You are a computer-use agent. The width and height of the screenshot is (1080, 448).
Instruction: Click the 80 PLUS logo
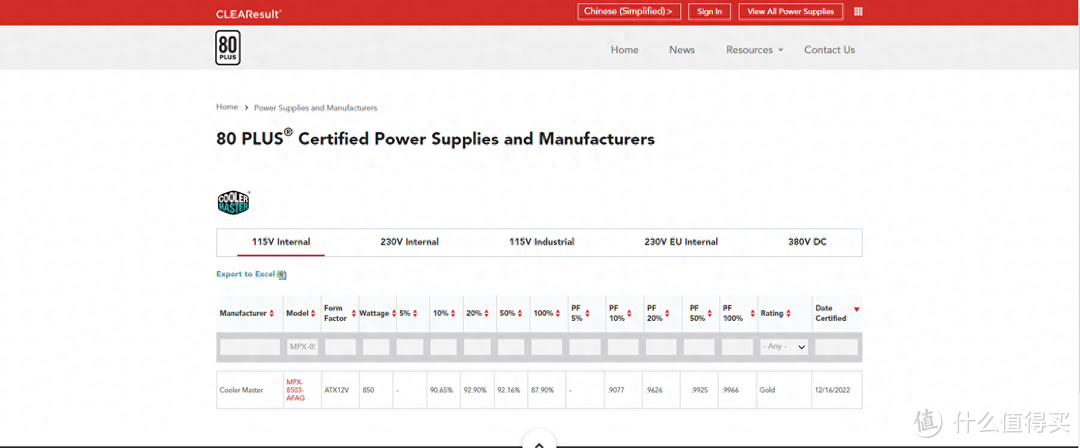click(228, 48)
